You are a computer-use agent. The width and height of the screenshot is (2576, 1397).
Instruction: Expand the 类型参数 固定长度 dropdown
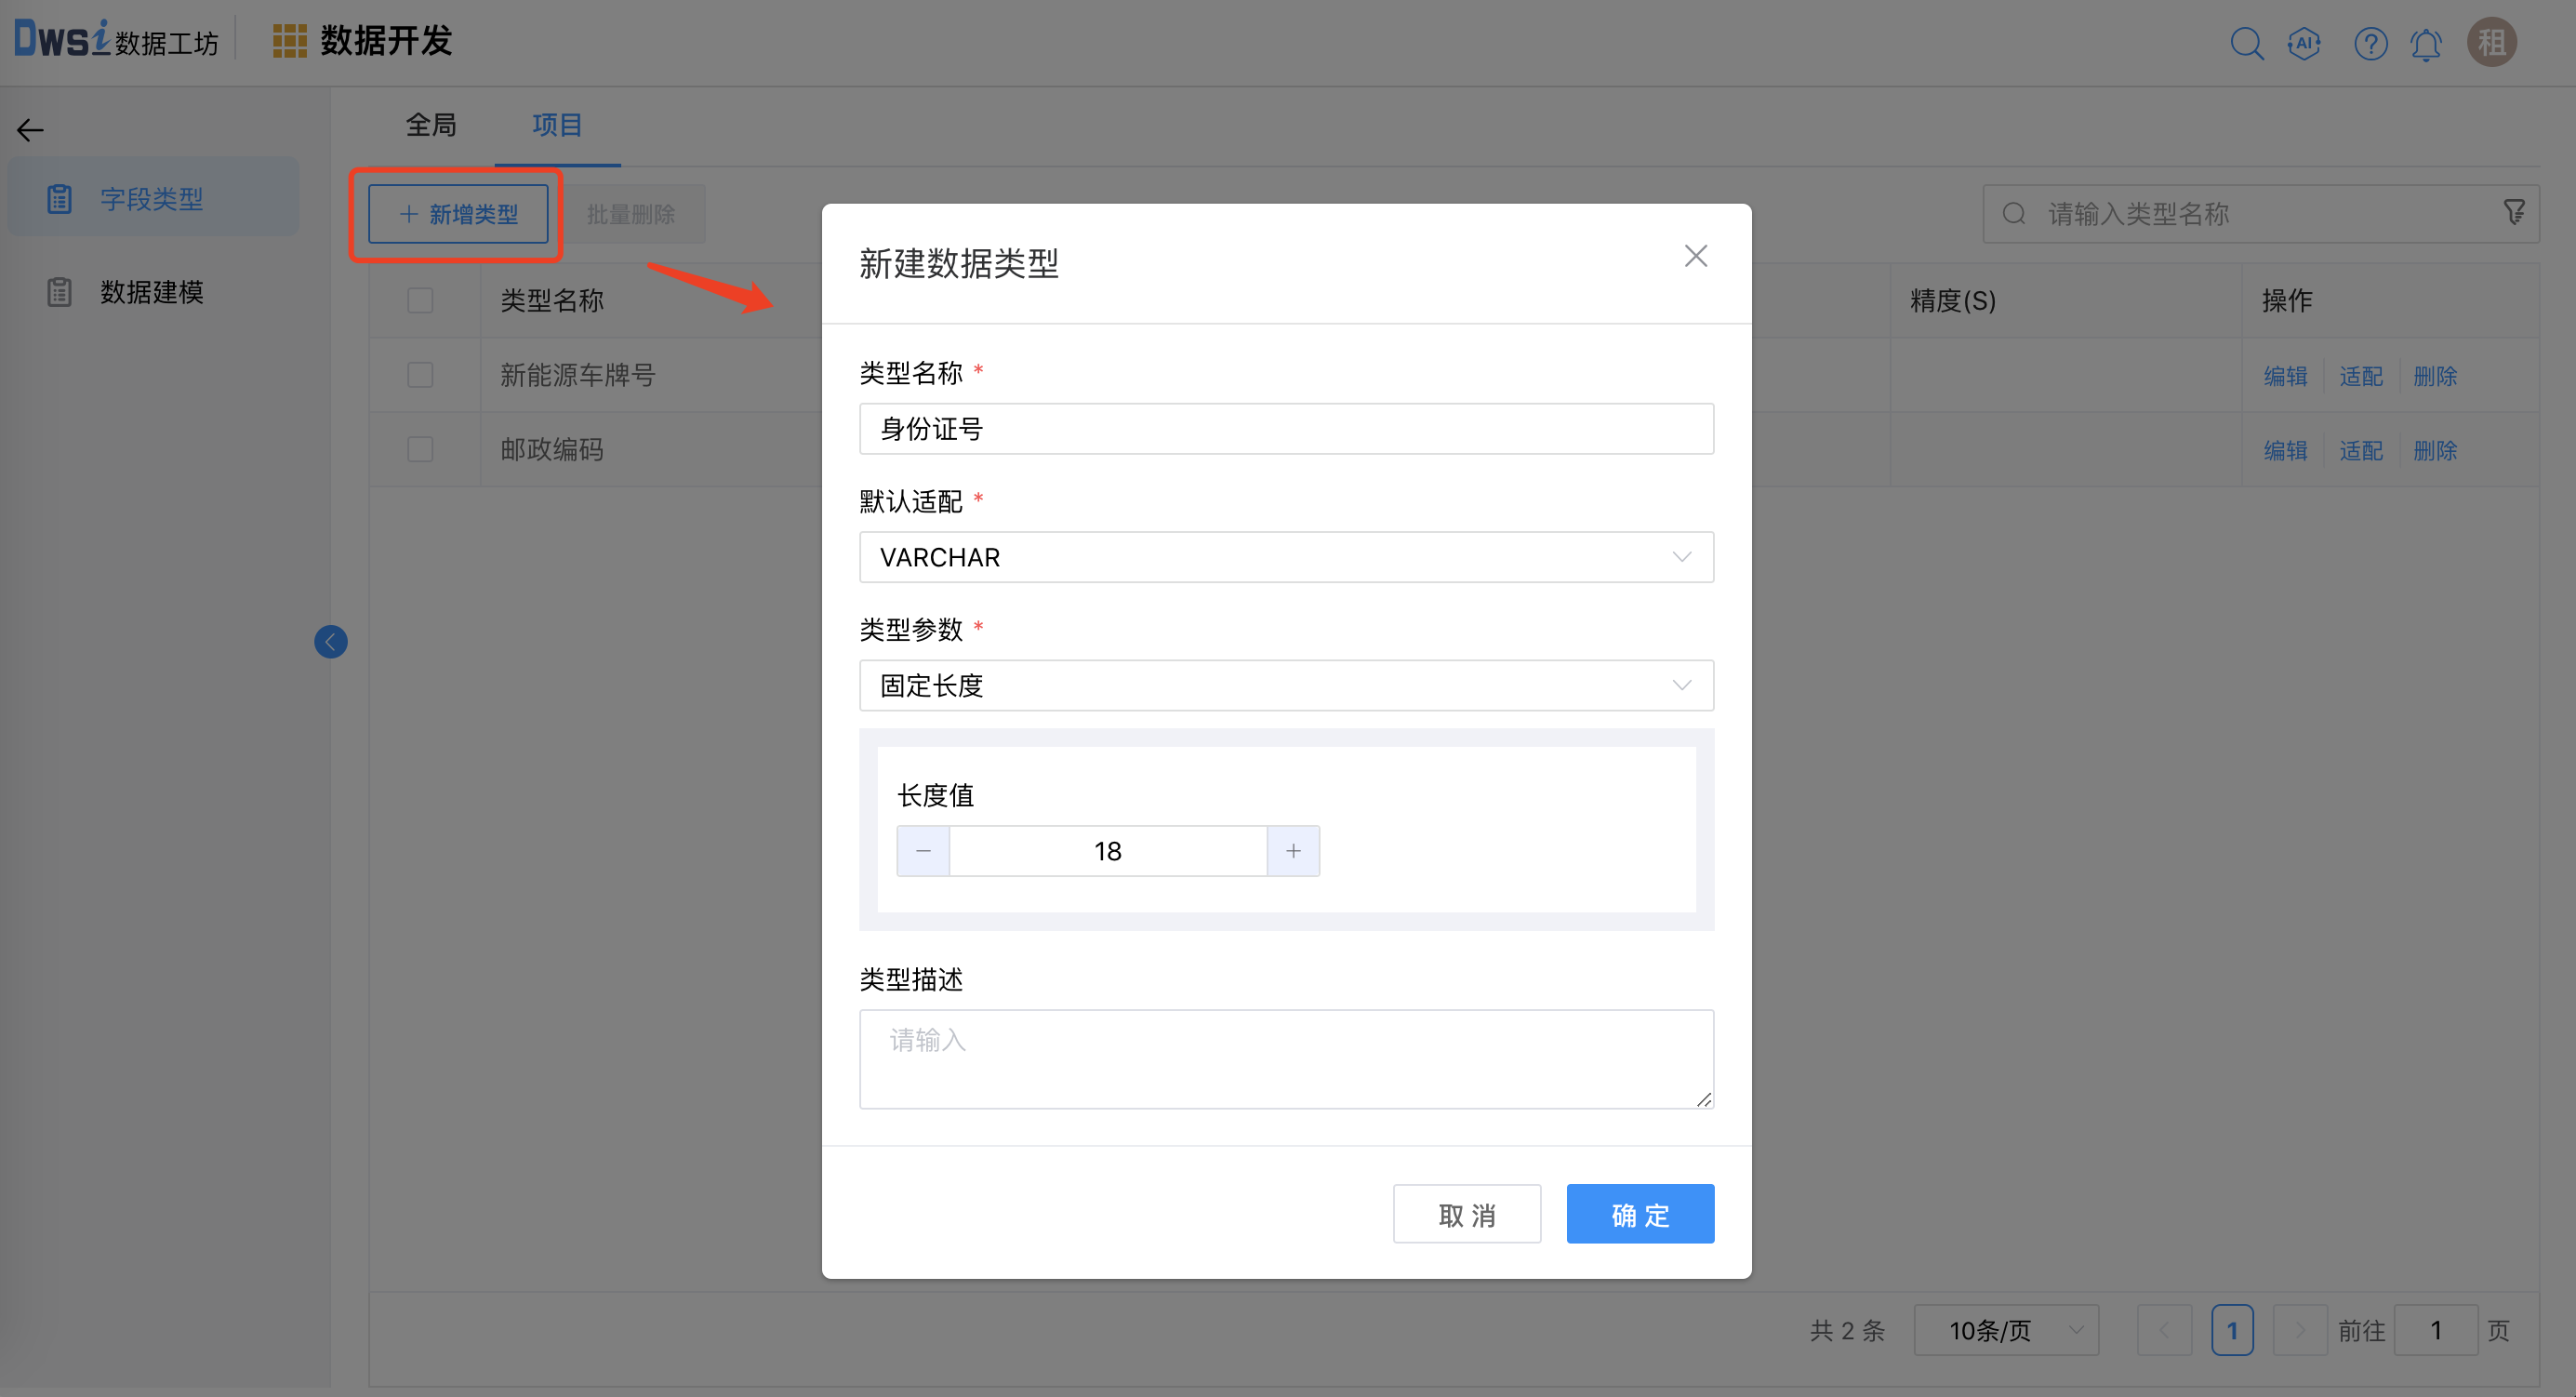1286,685
